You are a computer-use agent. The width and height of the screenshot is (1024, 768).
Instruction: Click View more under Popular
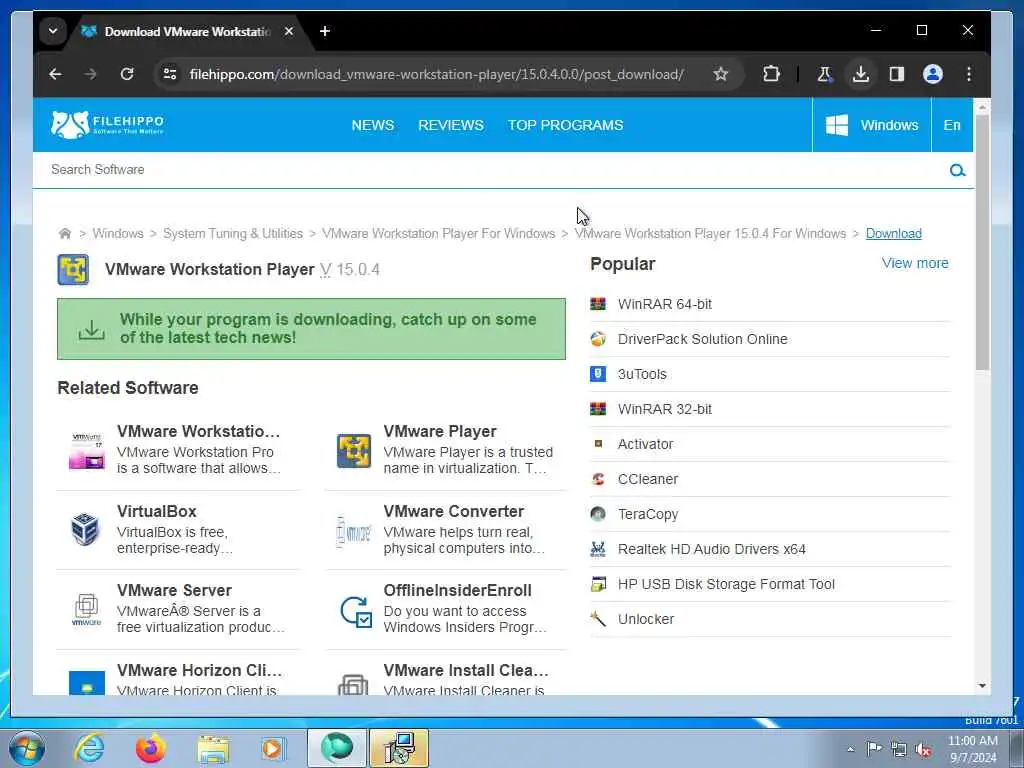[915, 263]
